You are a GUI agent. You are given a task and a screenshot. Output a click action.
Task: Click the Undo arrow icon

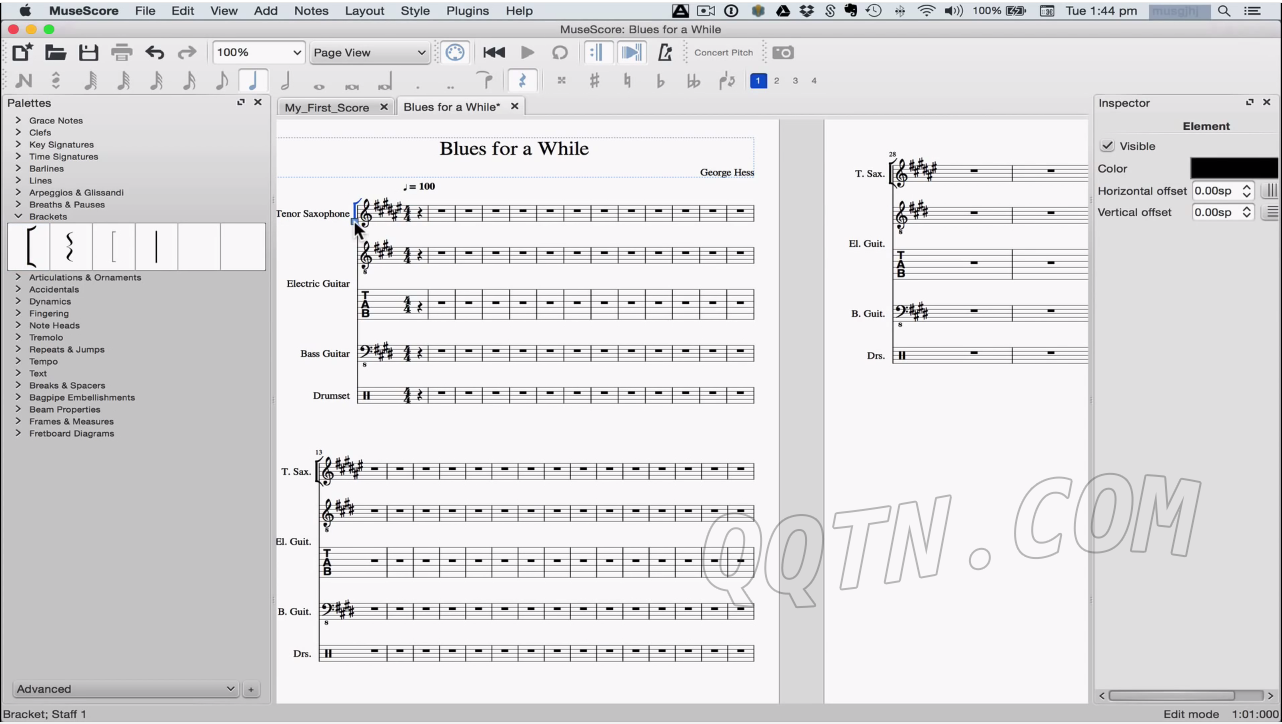click(x=155, y=53)
